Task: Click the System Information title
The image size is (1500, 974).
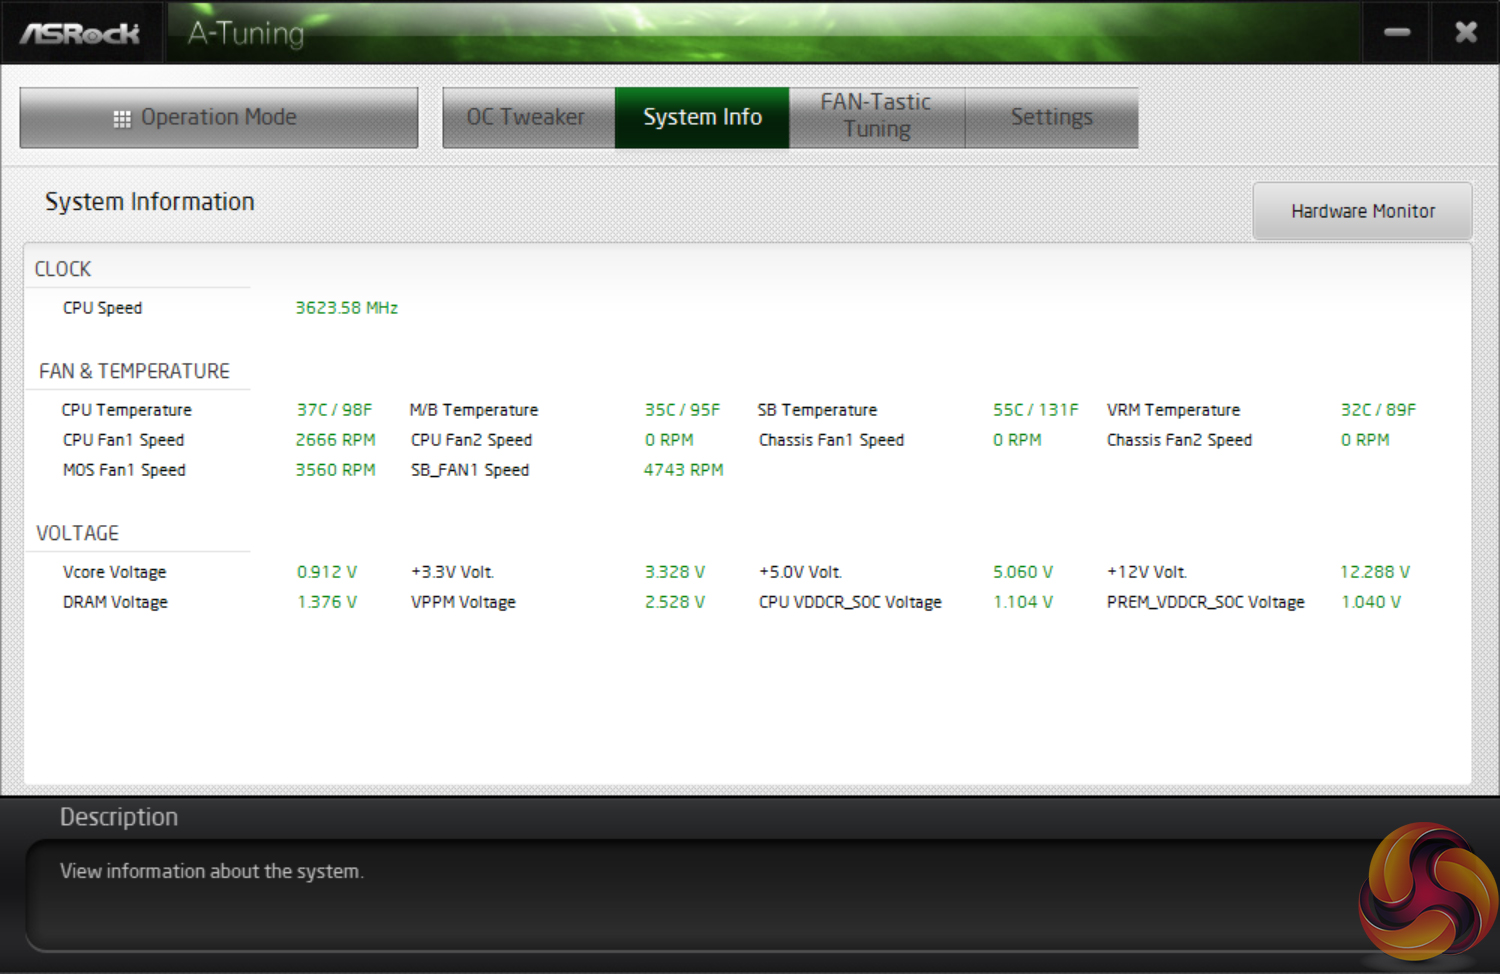Action: click(150, 202)
